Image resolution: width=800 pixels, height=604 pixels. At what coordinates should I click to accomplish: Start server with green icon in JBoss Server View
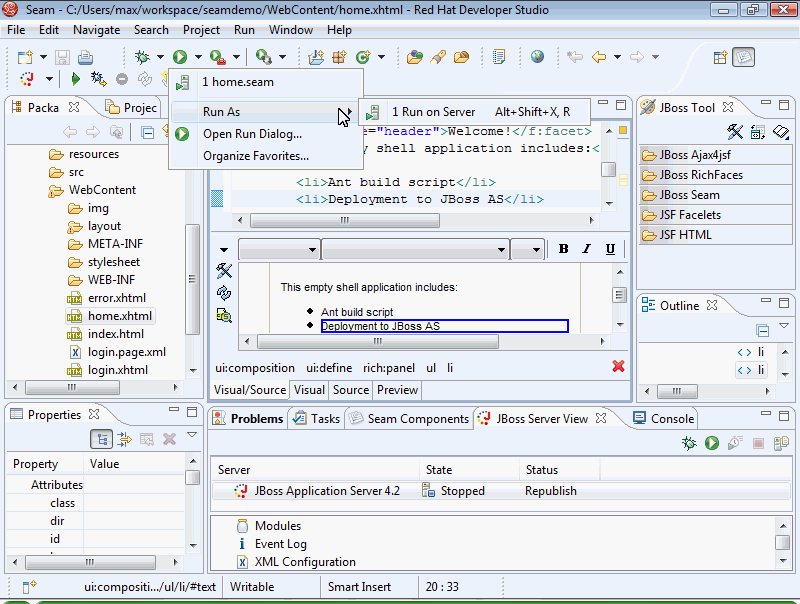(712, 443)
